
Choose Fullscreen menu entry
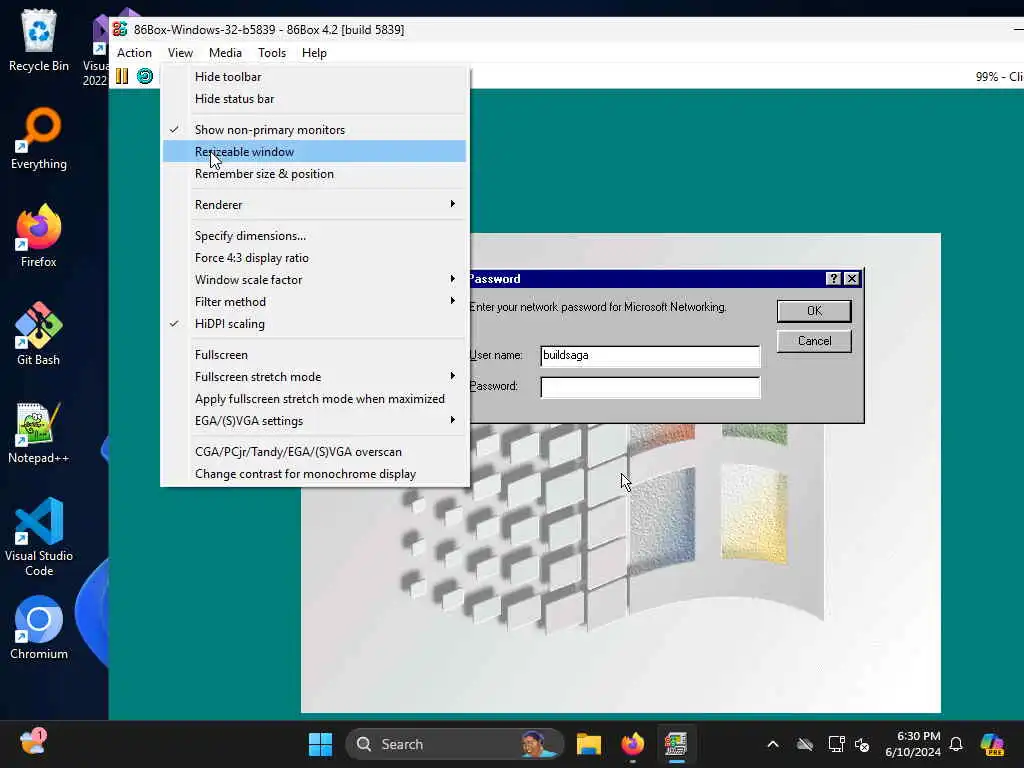coord(314,354)
